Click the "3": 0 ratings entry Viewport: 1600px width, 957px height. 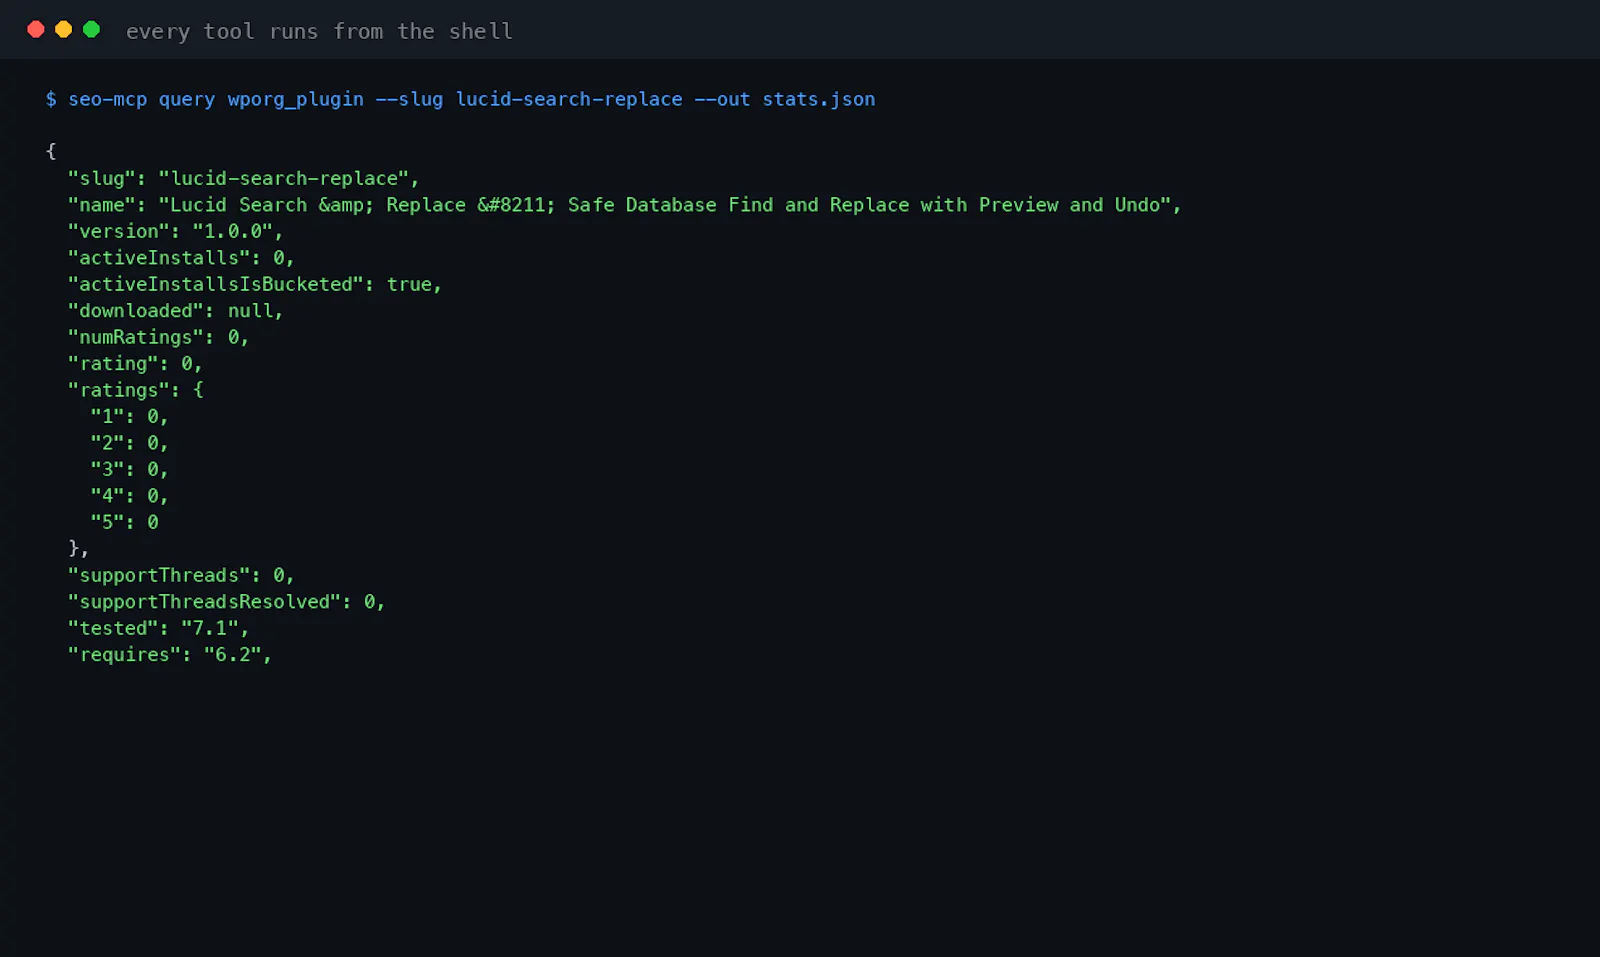(129, 469)
